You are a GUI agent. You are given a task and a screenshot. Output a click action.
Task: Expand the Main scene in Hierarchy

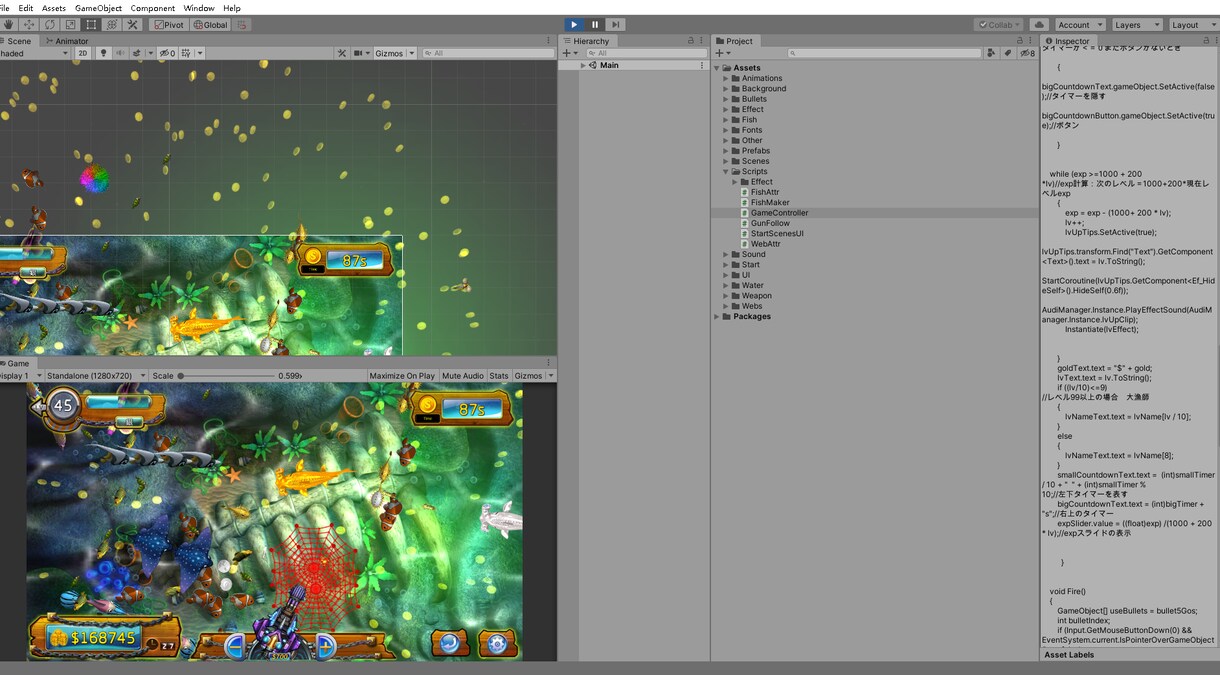tap(583, 65)
